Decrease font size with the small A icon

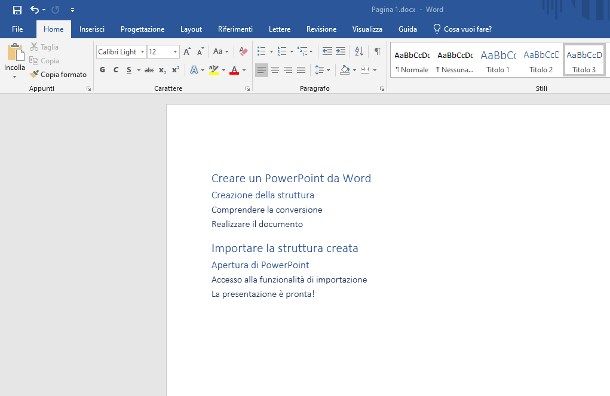[x=200, y=52]
